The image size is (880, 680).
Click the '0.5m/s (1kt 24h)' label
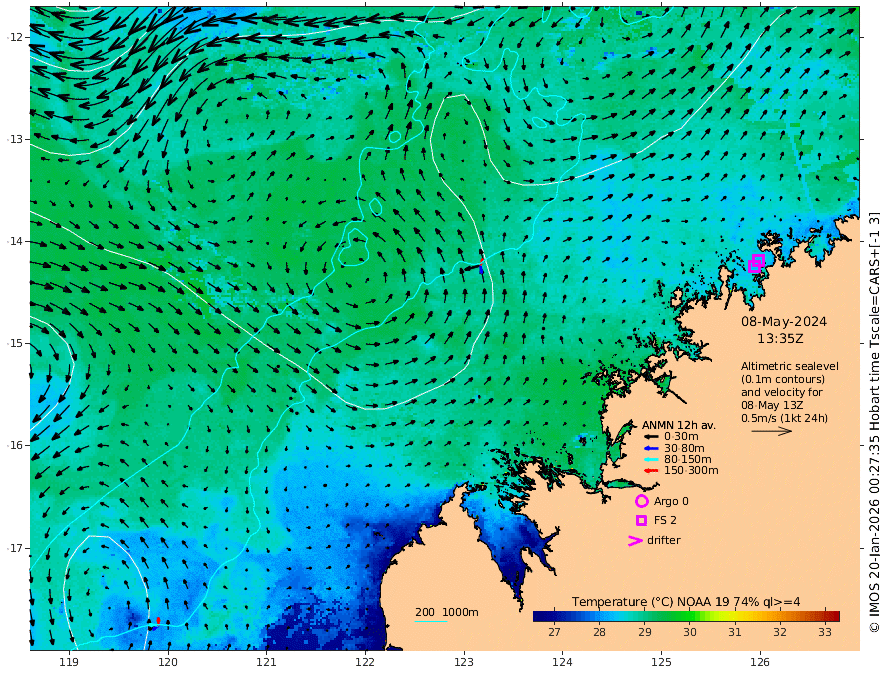click(784, 418)
